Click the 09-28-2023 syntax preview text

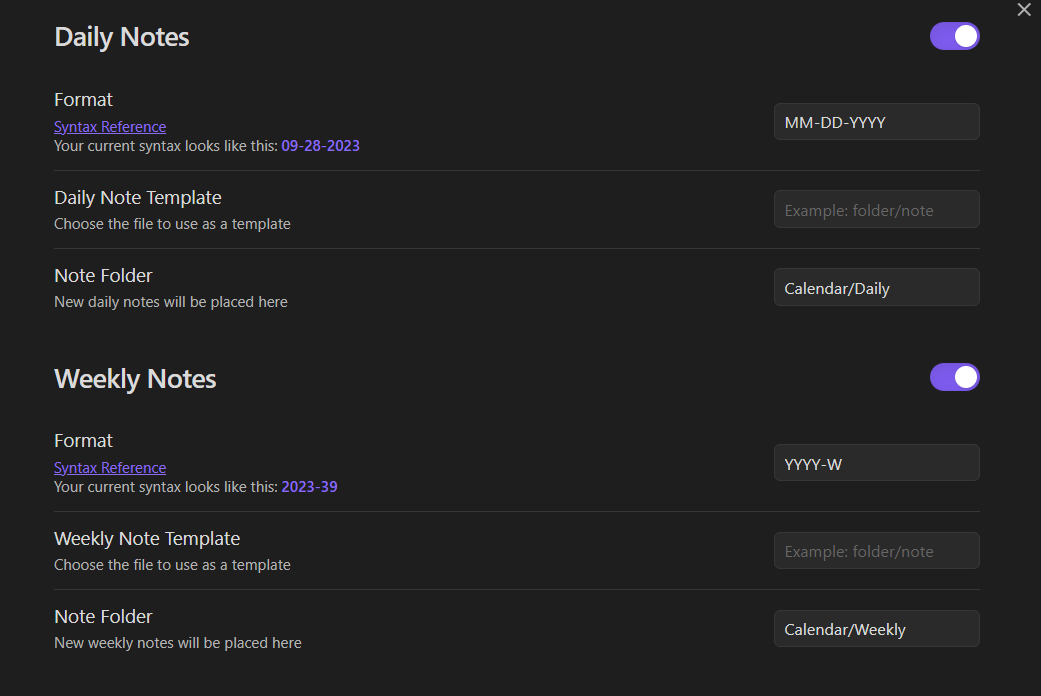(320, 146)
